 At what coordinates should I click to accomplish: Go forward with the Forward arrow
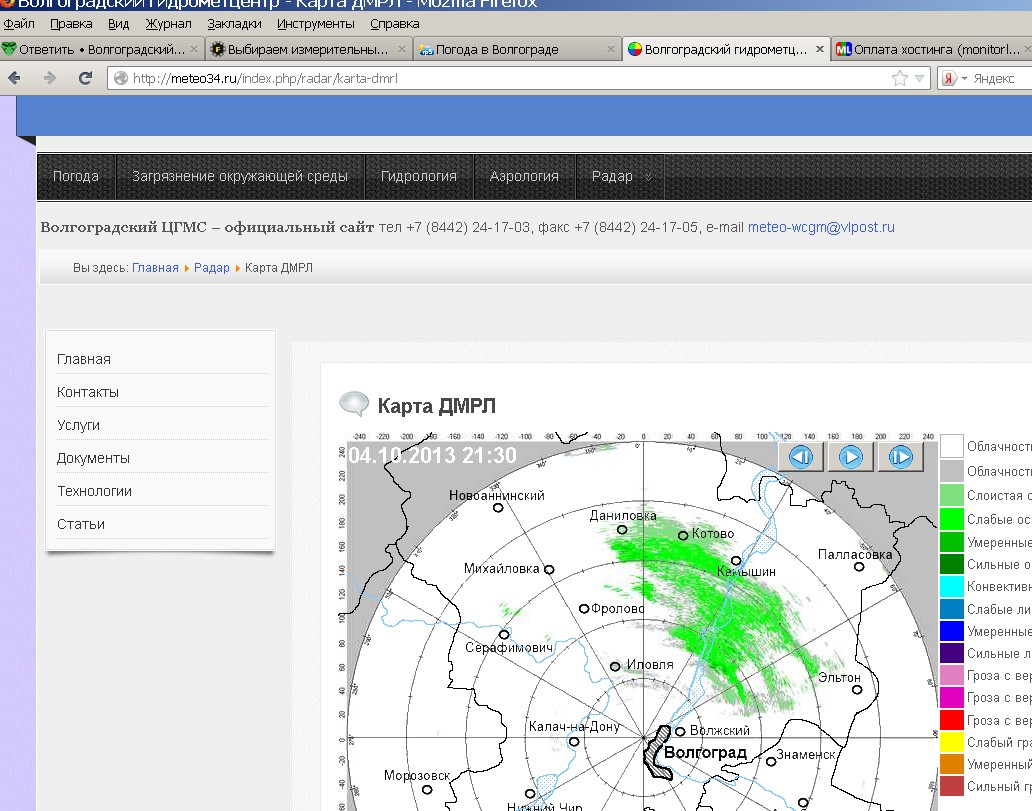point(49,78)
